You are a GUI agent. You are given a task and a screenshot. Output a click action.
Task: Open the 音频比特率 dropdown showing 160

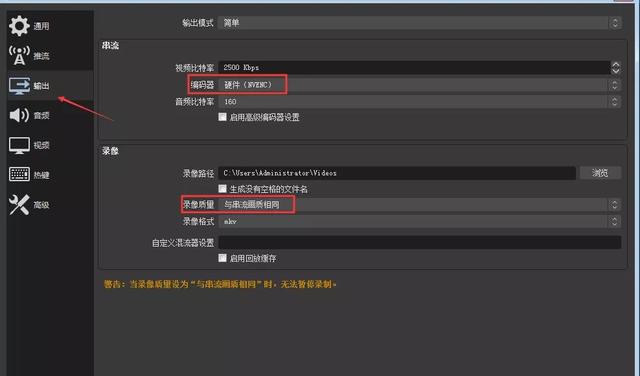(x=420, y=102)
